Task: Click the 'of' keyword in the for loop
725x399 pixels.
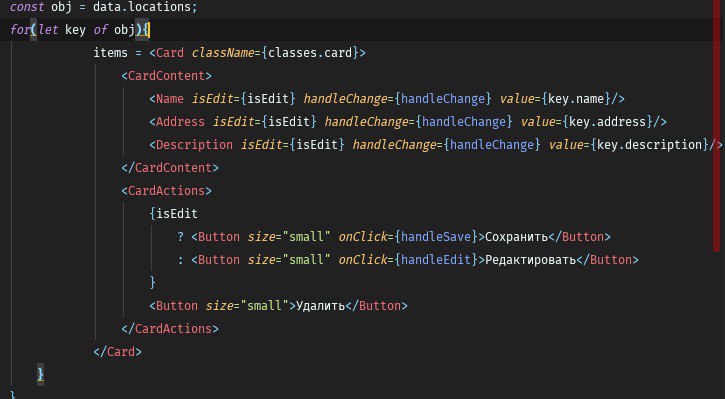Action: 100,30
